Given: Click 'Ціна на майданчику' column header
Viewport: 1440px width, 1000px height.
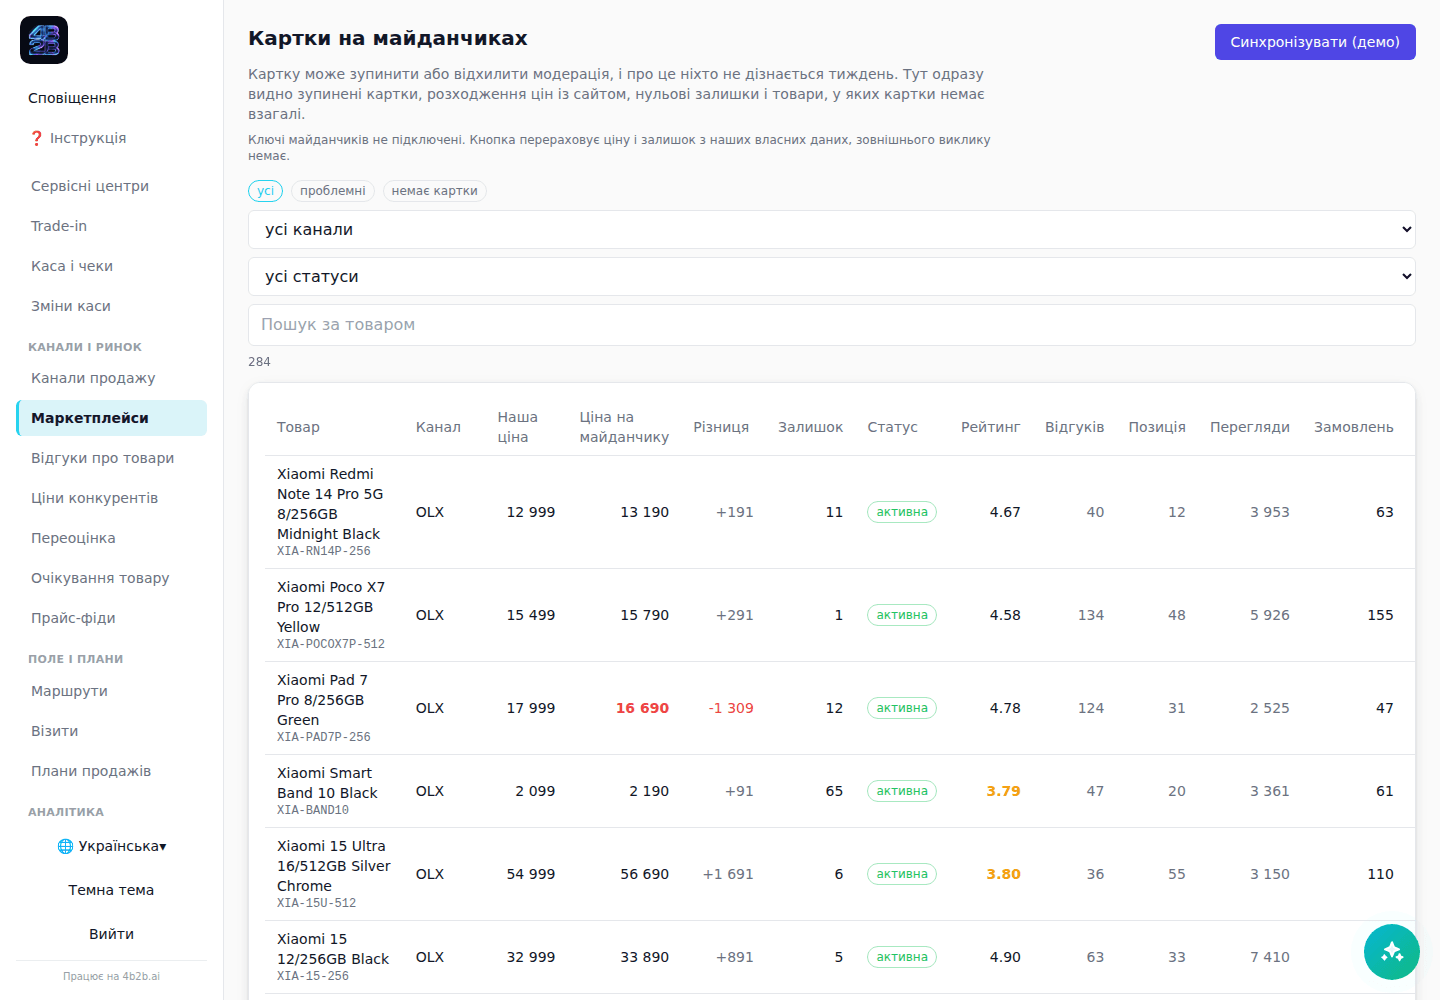Looking at the screenshot, I should coord(624,427).
